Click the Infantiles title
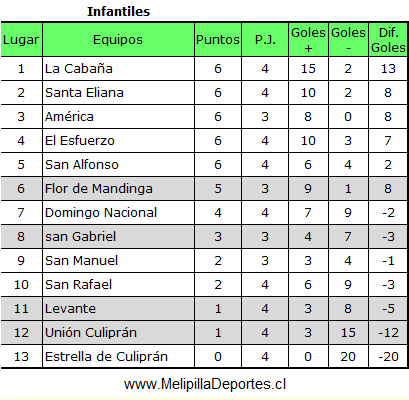The height and width of the screenshot is (400, 409). tap(119, 12)
